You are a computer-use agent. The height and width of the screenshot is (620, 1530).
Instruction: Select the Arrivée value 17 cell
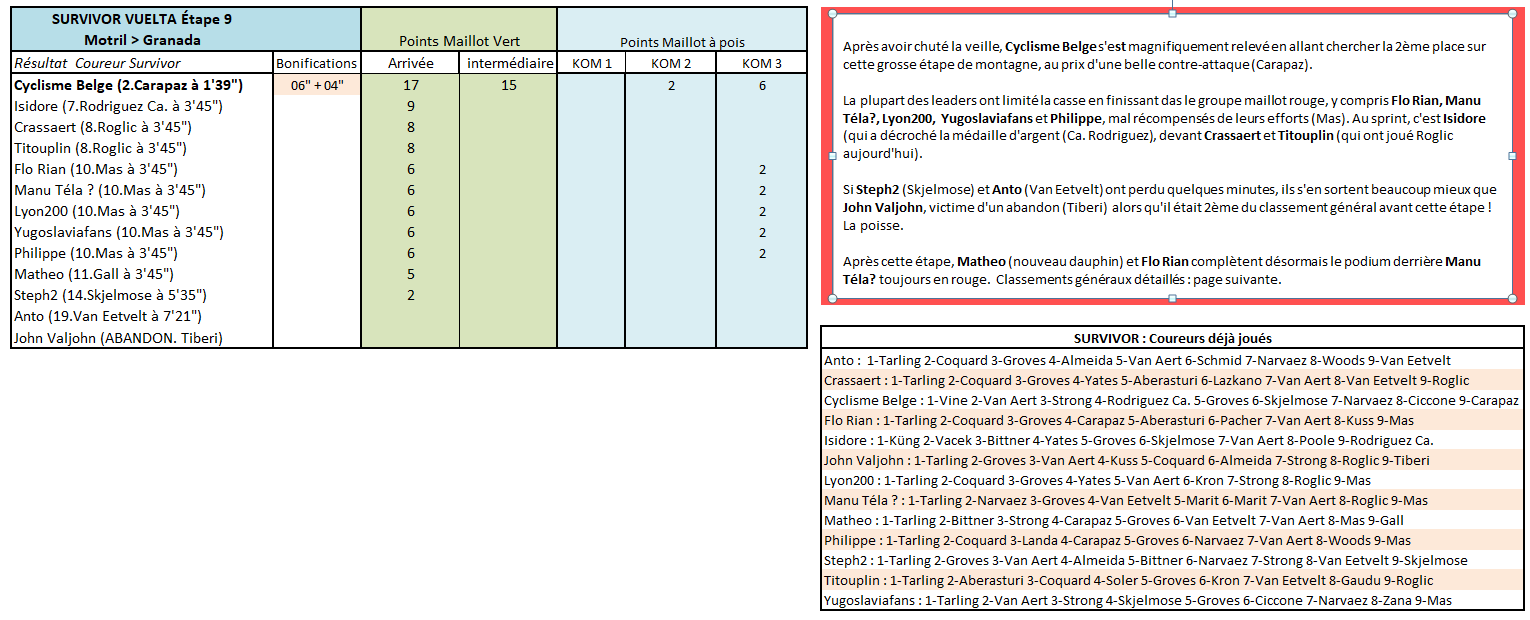coord(410,85)
